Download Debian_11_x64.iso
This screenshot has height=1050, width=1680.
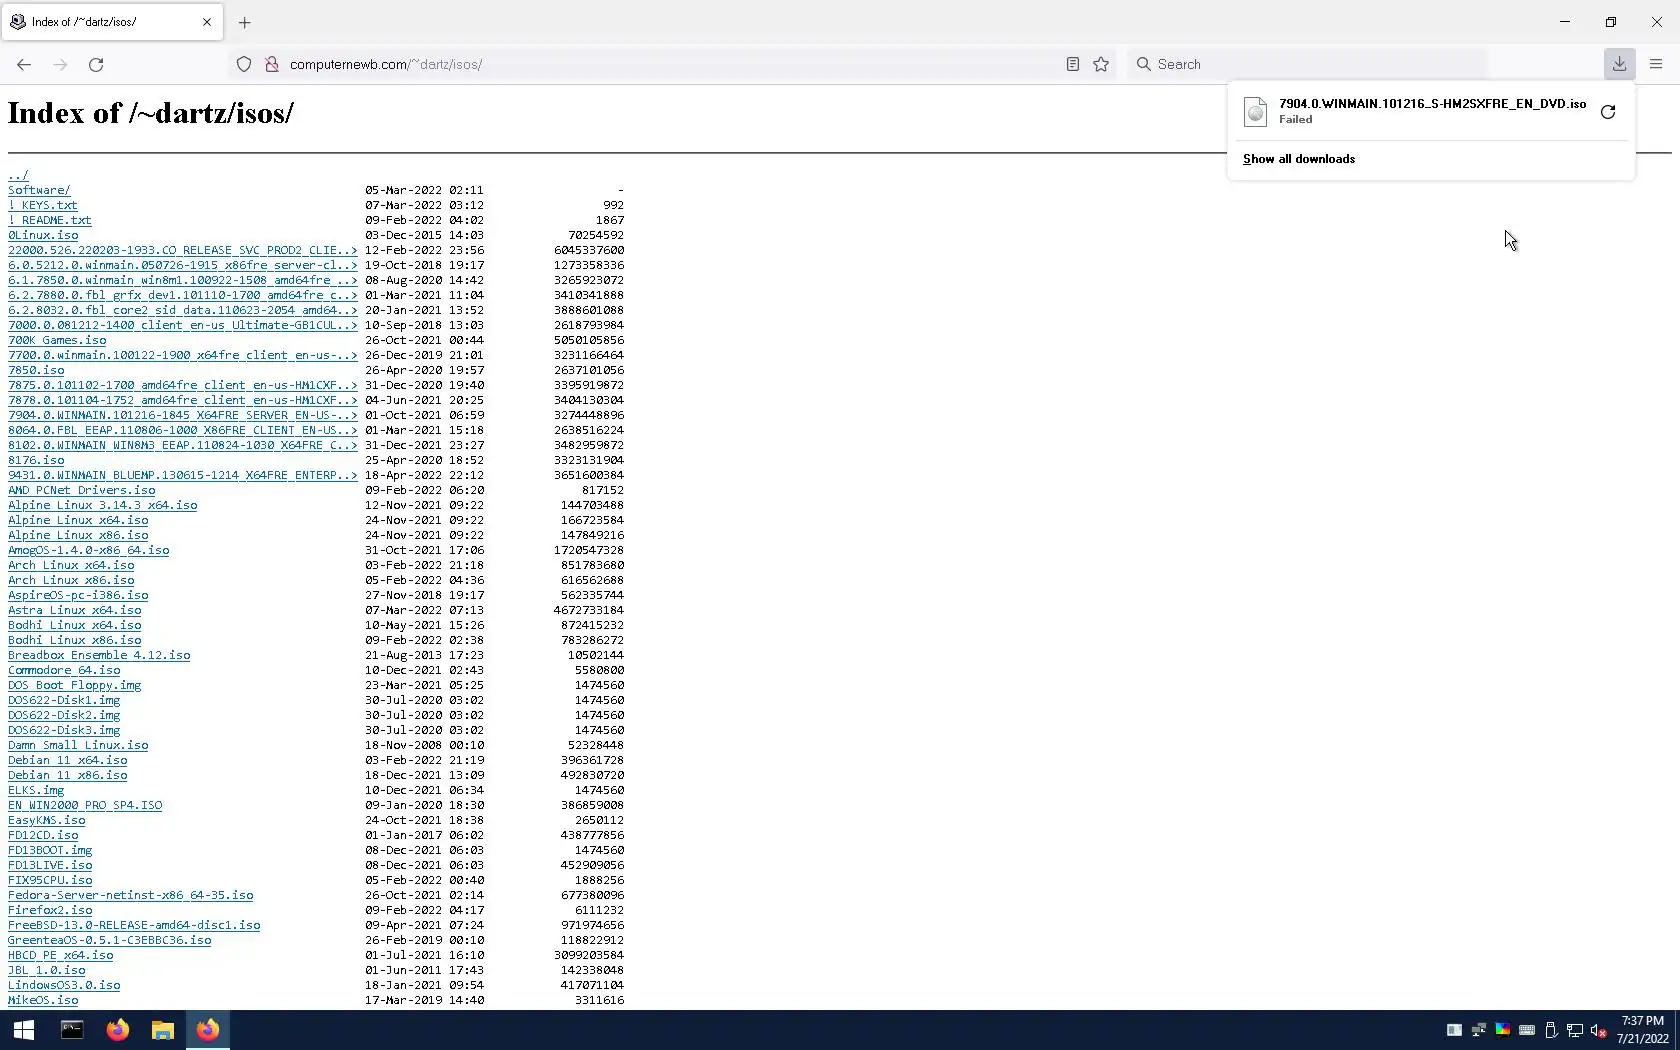[x=68, y=760]
